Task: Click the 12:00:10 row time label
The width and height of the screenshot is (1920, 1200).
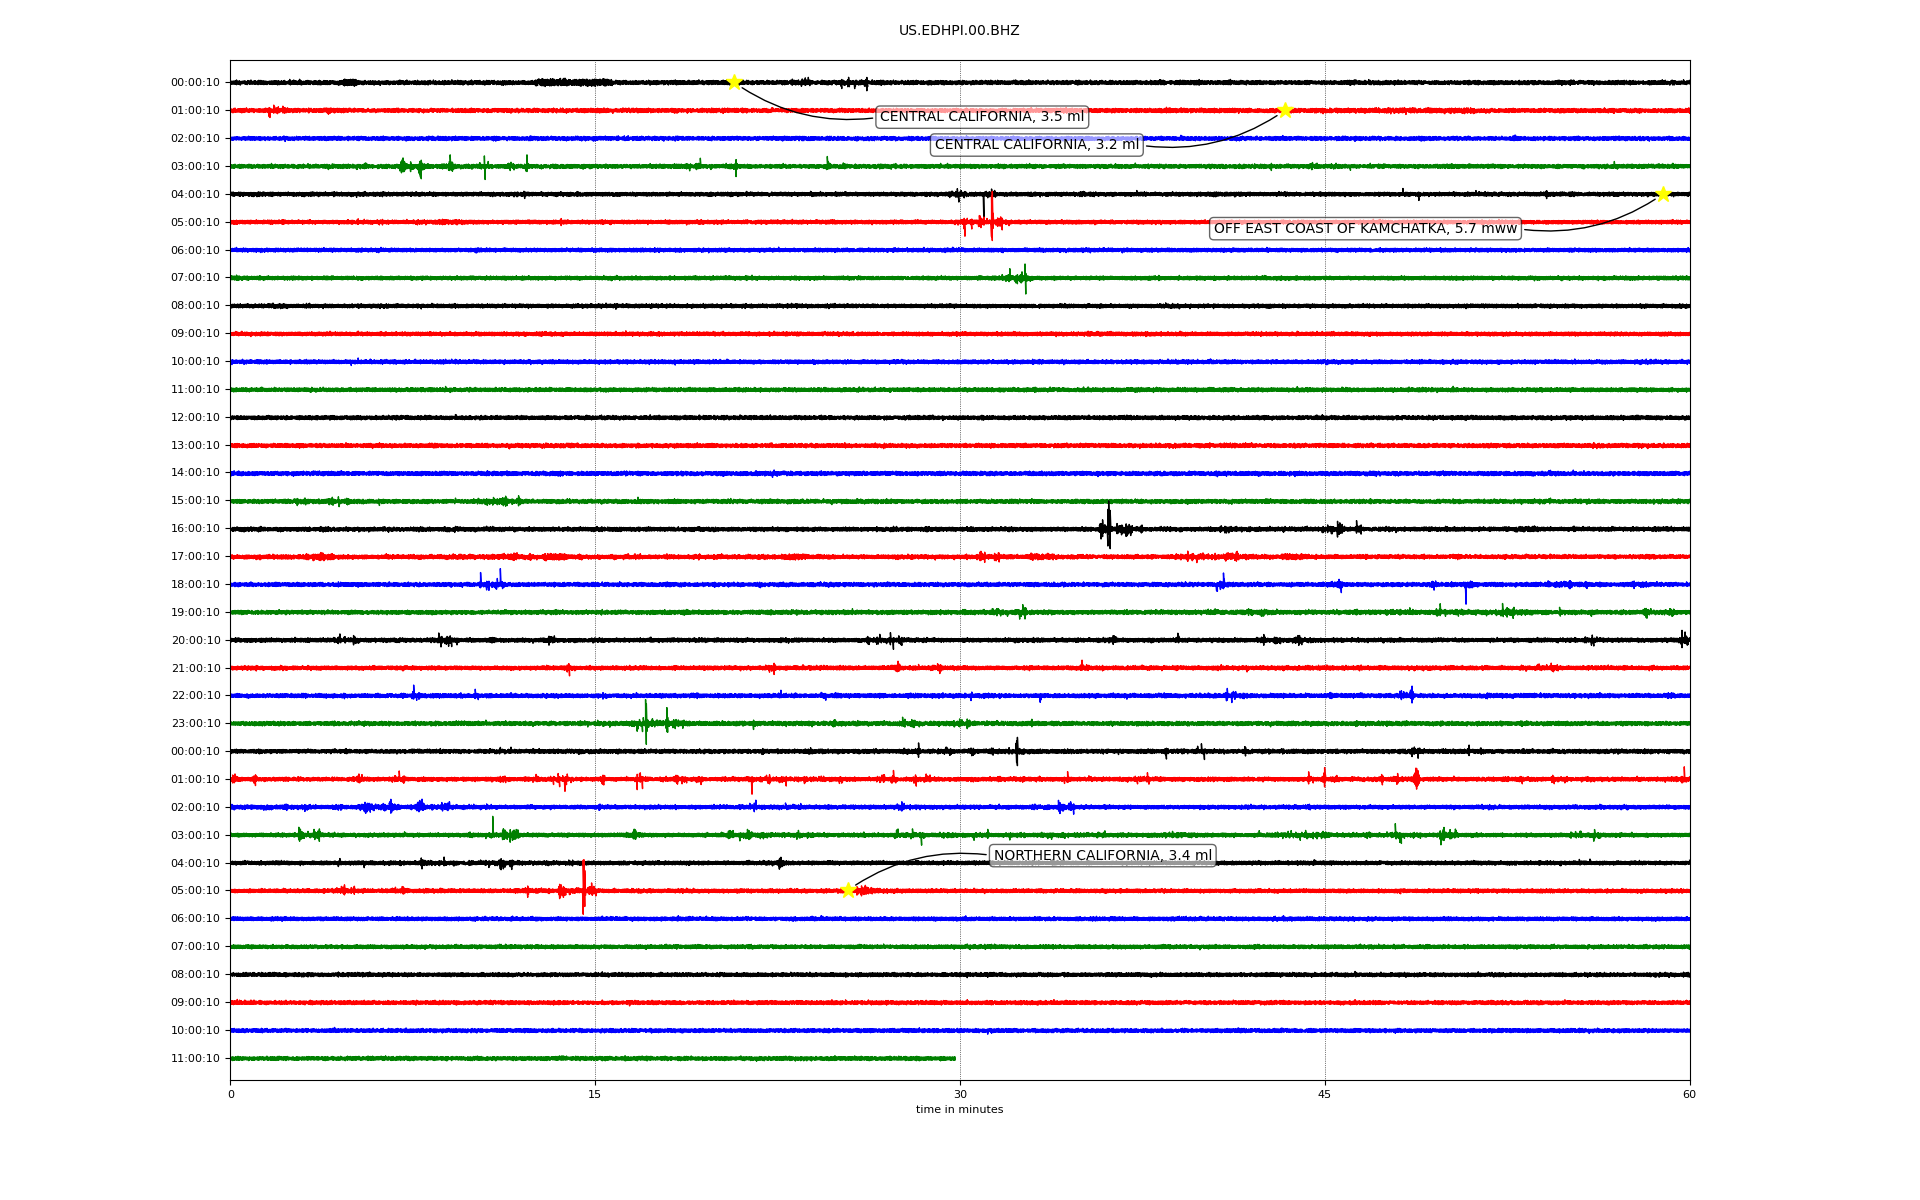Action: (195, 418)
